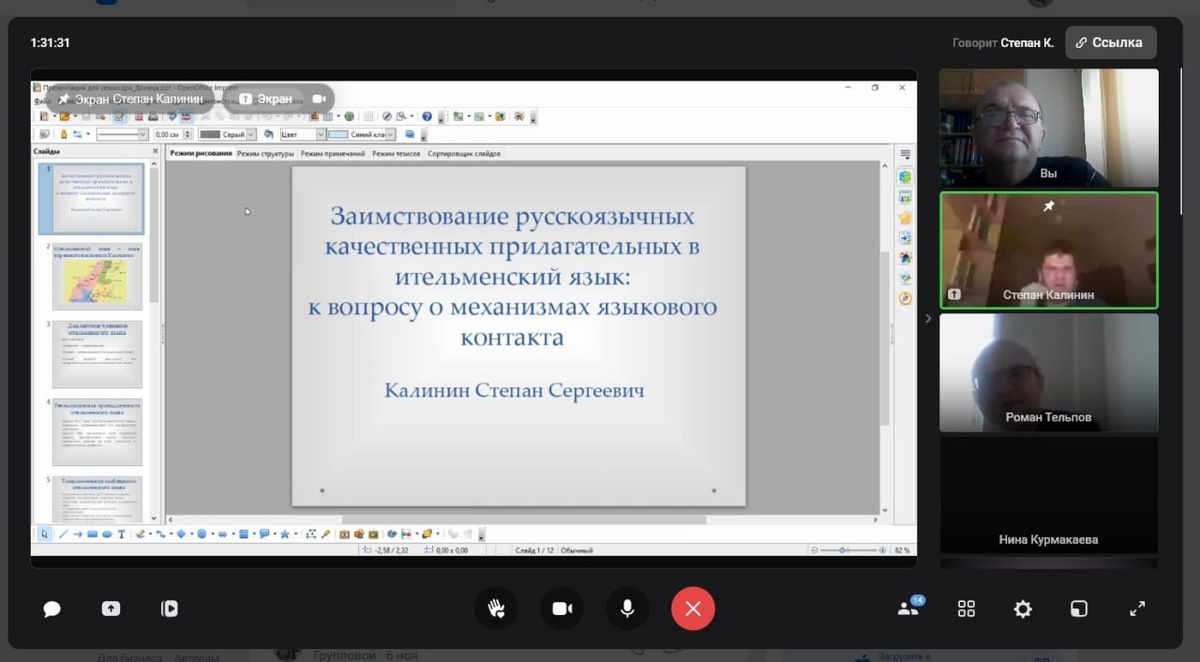
Task: Switch to the camera source icon
Action: 320,99
